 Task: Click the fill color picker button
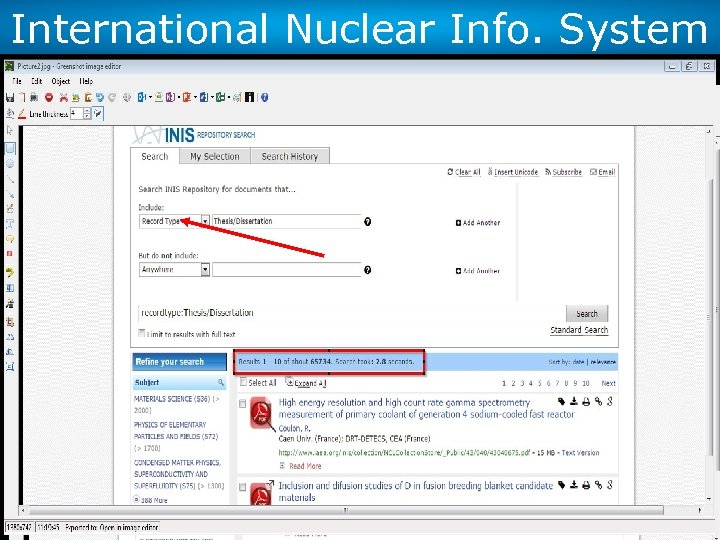pos(10,114)
